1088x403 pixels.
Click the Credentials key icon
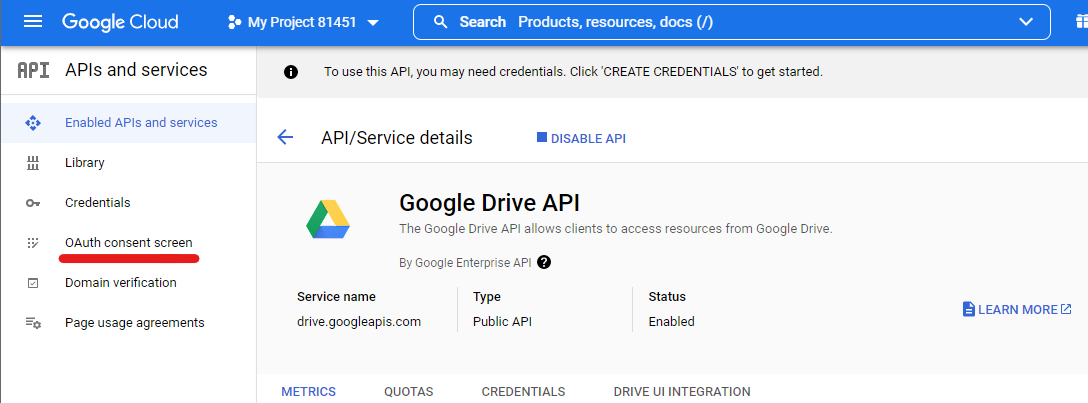33,203
